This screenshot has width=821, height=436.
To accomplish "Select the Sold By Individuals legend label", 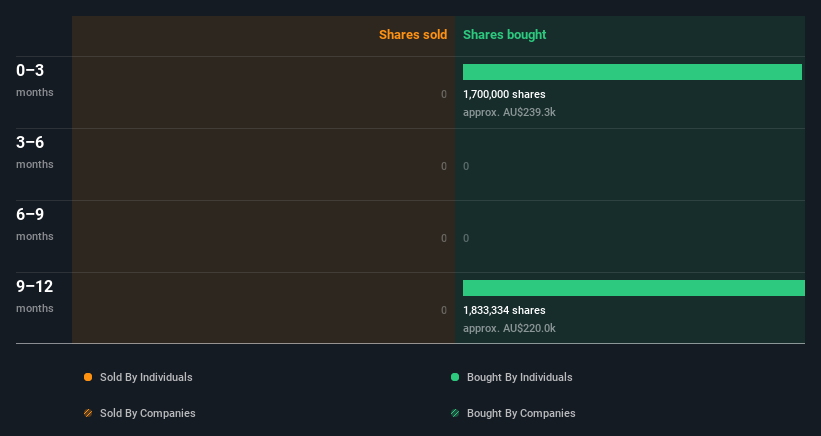I will pyautogui.click(x=146, y=377).
